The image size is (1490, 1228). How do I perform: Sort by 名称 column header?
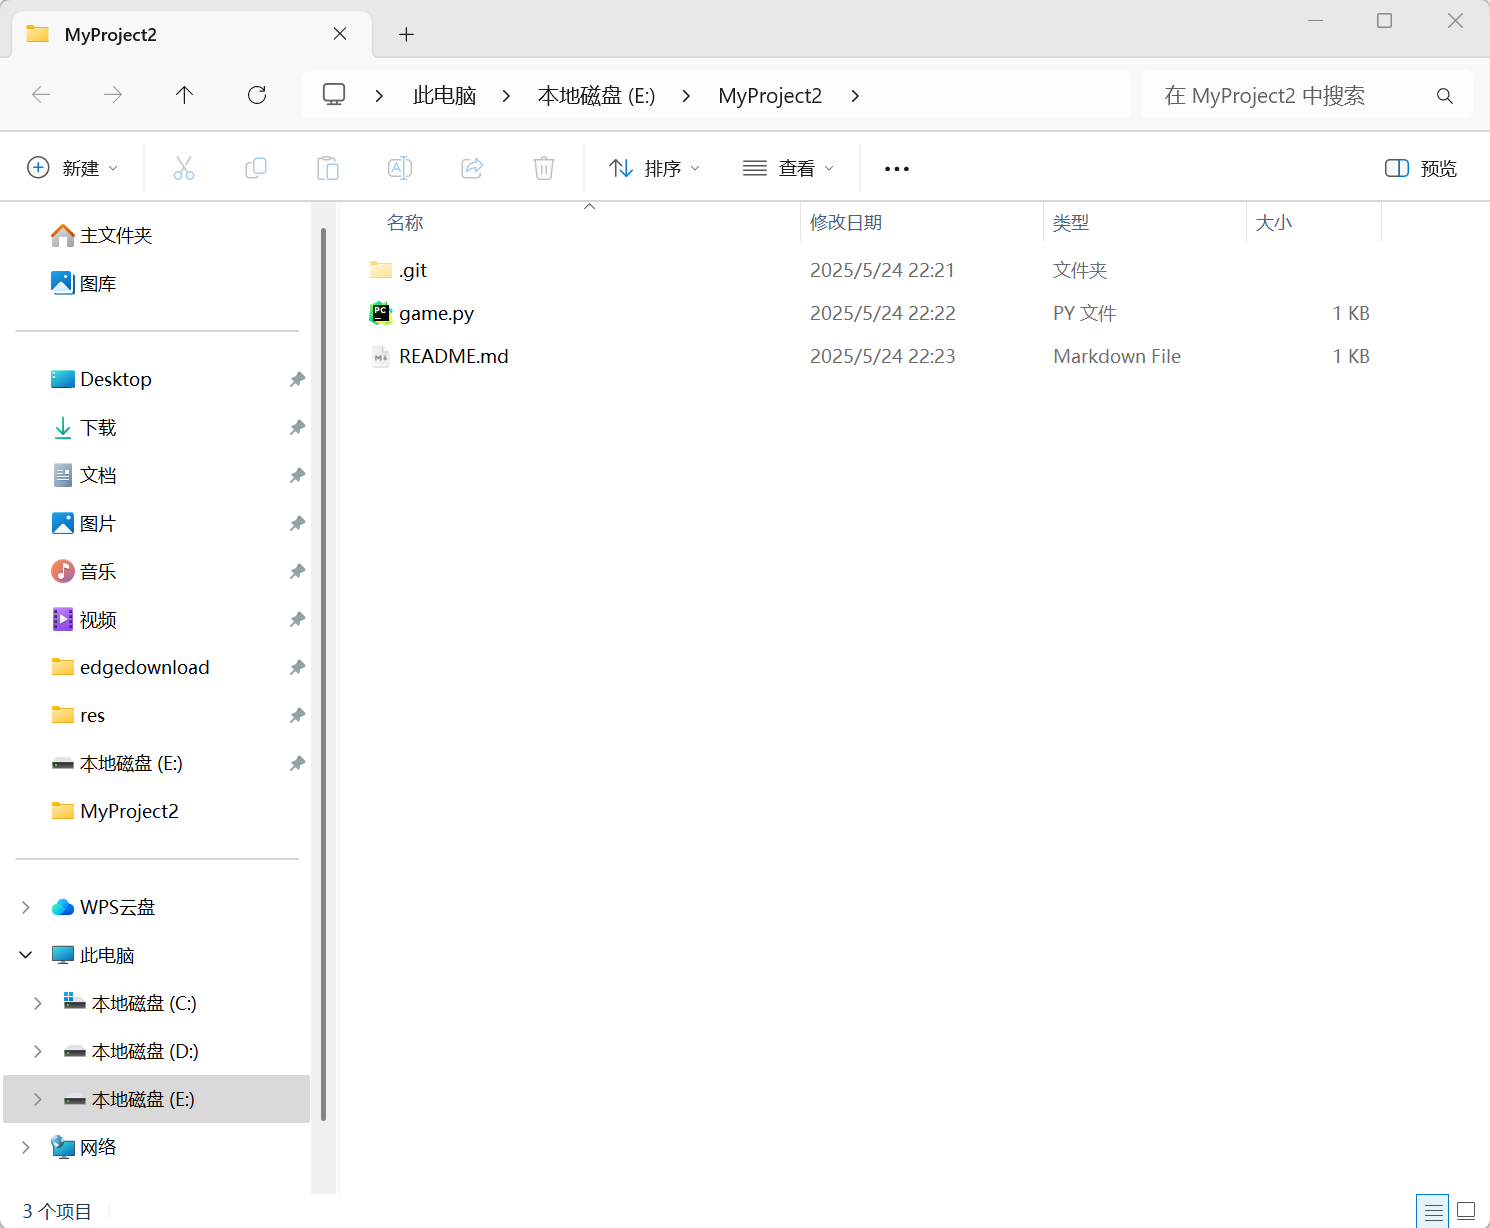tap(405, 223)
